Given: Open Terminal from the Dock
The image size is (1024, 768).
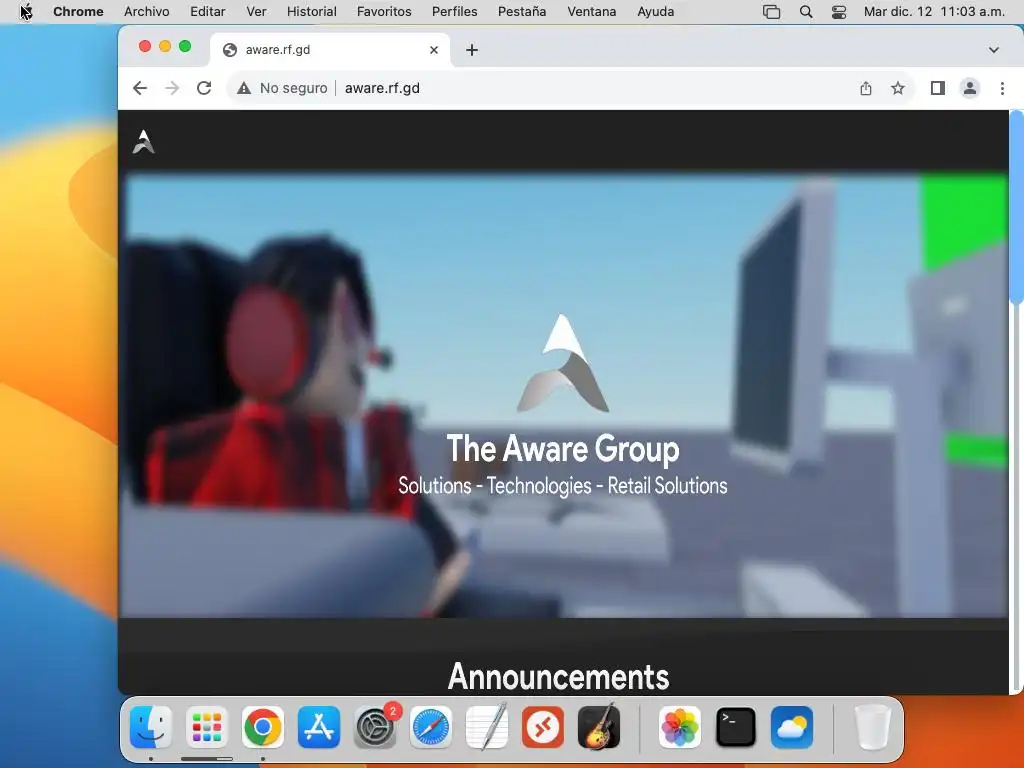Looking at the screenshot, I should tap(735, 727).
